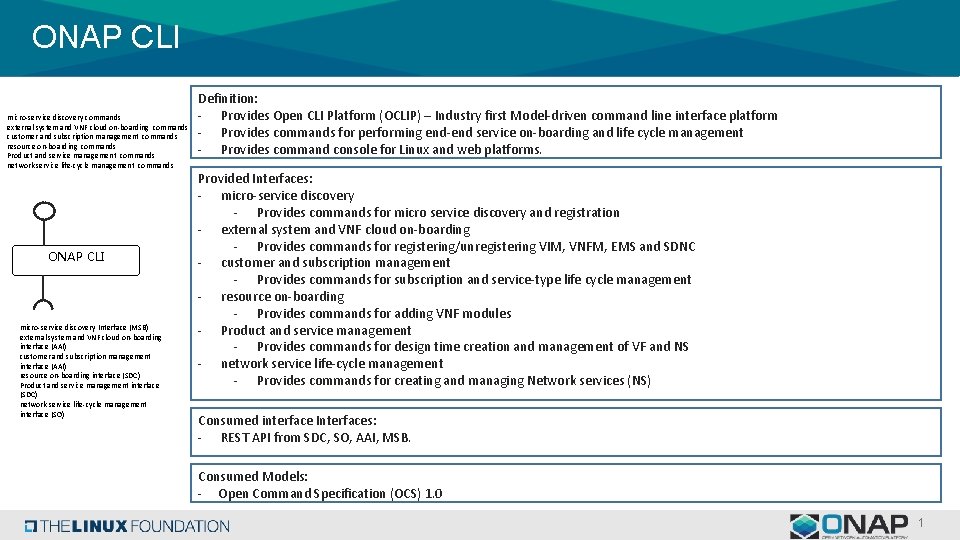This screenshot has width=960, height=540.
Task: Click small label network service life-cycle management interface (SO)
Action: coord(83,409)
